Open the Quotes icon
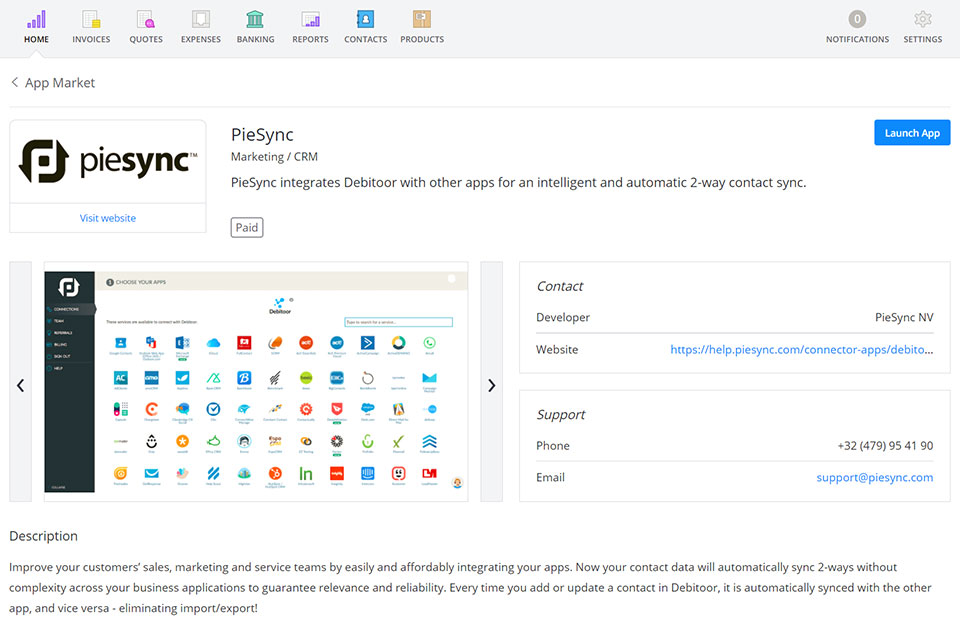The height and width of the screenshot is (625, 960). pos(146,20)
